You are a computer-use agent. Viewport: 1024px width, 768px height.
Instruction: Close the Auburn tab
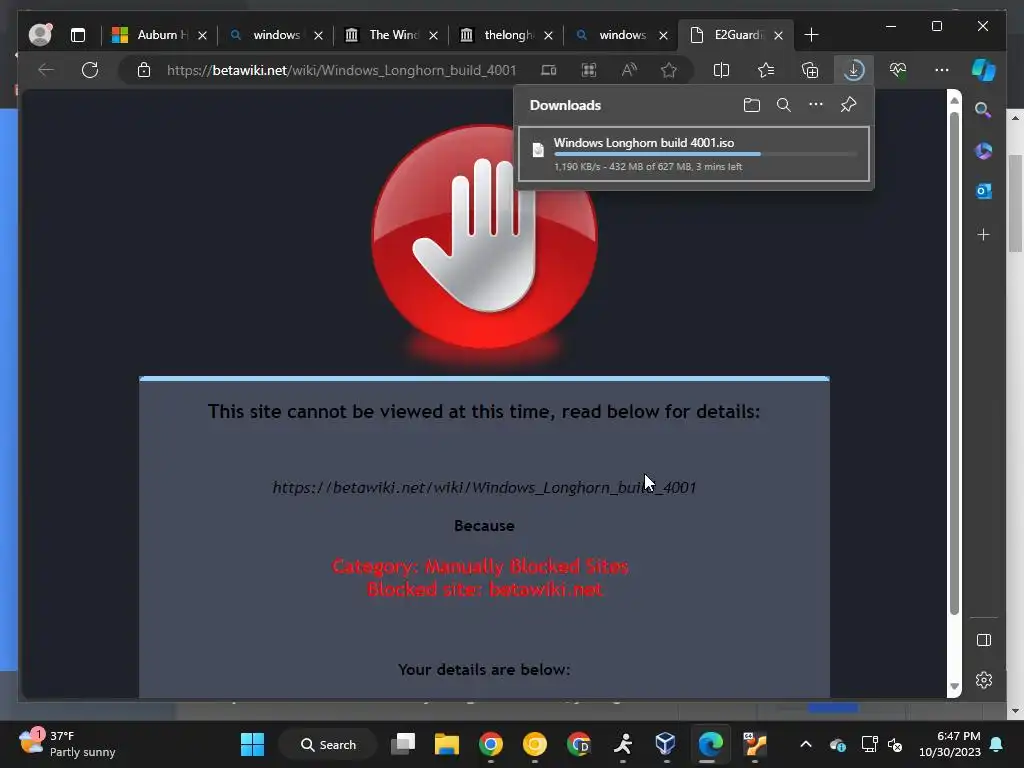point(202,35)
